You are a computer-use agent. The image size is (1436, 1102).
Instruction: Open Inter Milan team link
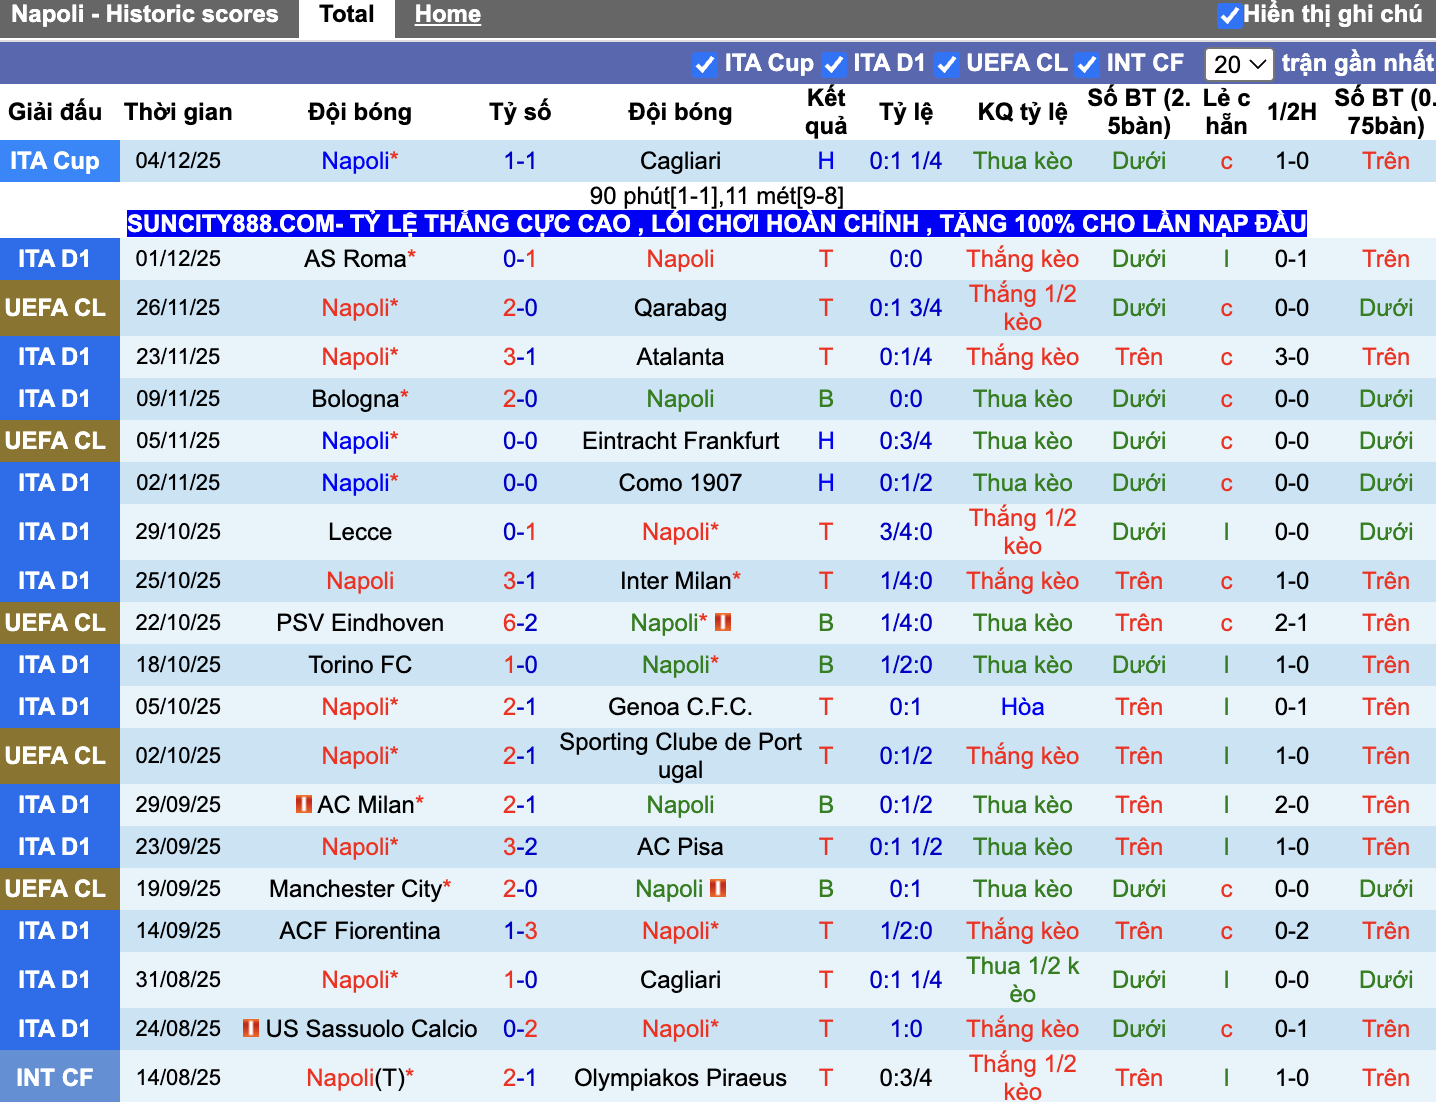click(675, 581)
